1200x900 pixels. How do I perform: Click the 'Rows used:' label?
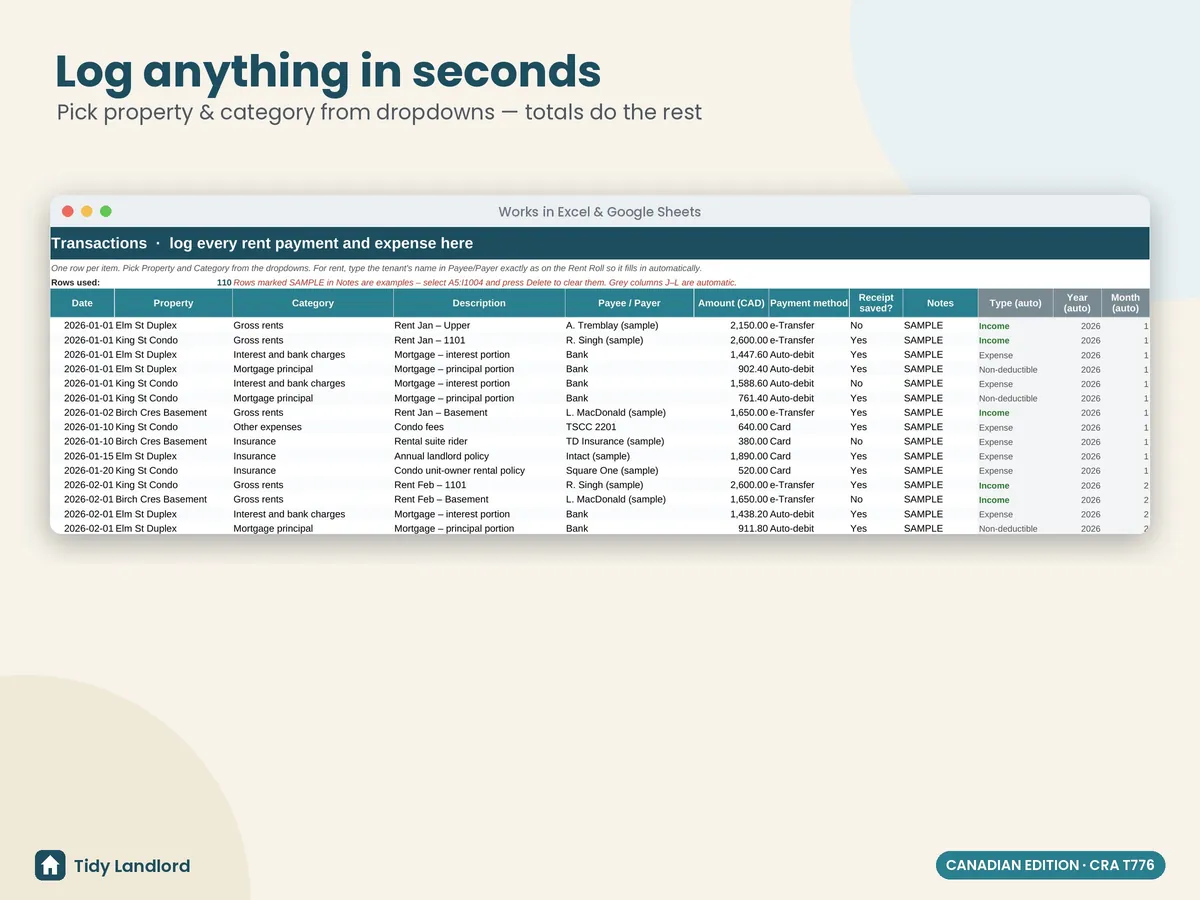tap(76, 283)
